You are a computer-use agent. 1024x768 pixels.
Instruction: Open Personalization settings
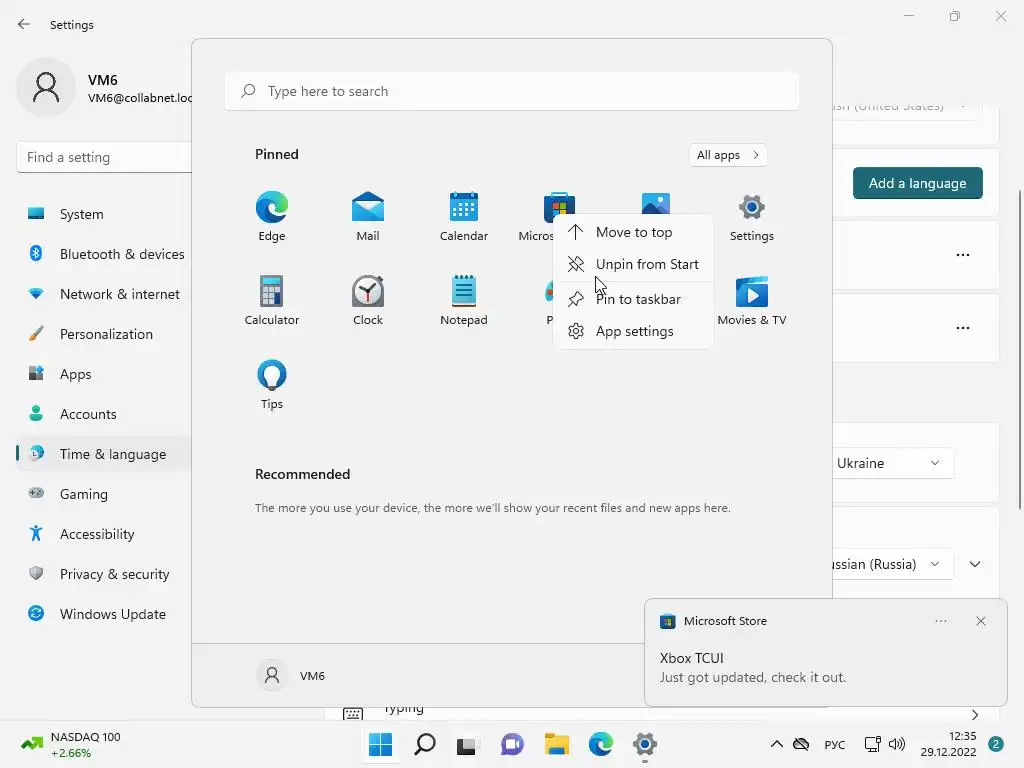(x=104, y=334)
